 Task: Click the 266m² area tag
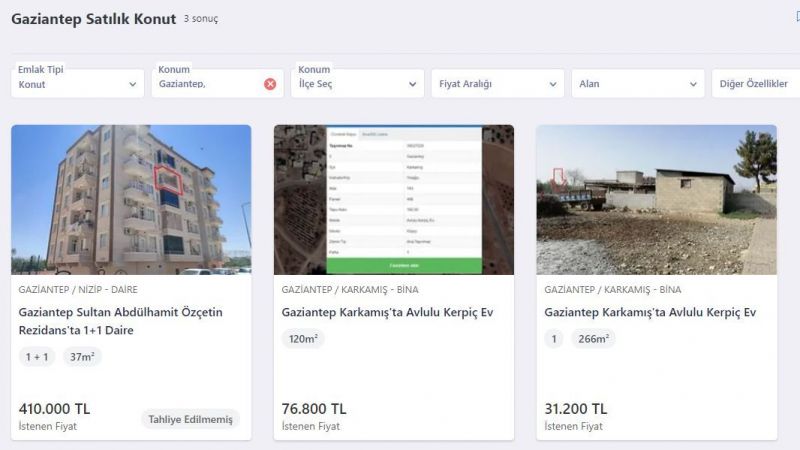pos(593,339)
